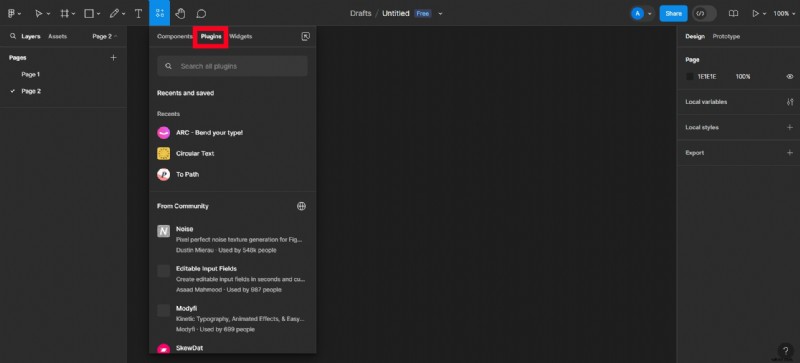Viewport: 800px width, 363px height.
Task: Switch to the Layers tab
Action: click(x=31, y=36)
